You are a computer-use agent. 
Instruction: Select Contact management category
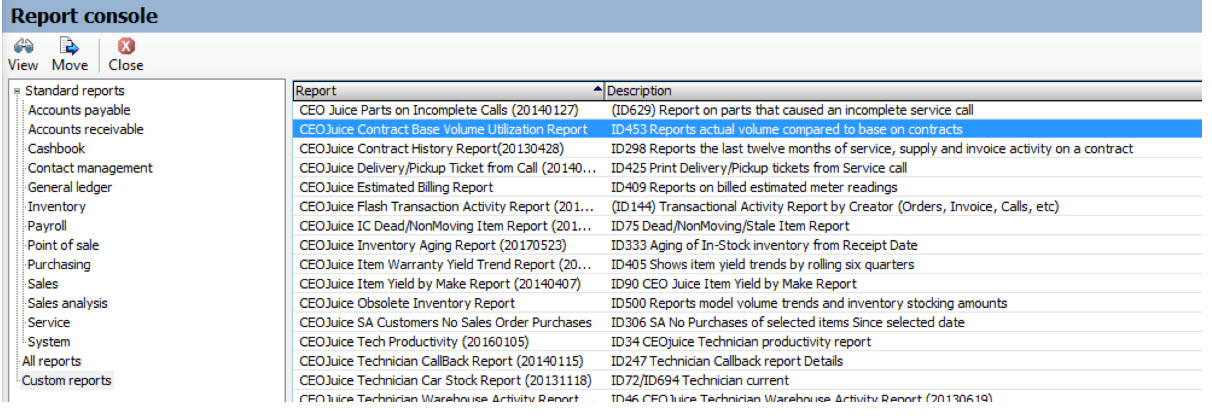tap(90, 168)
